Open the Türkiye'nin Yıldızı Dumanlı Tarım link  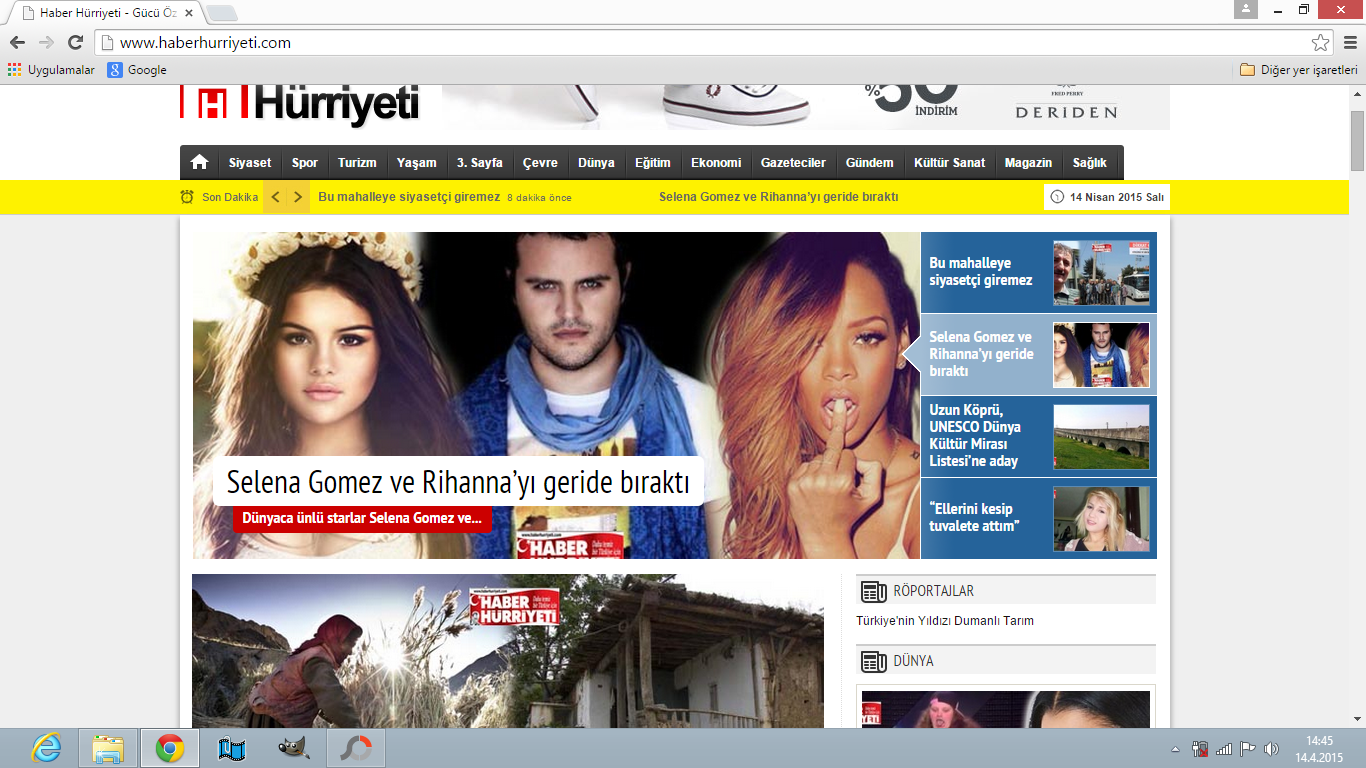click(945, 621)
